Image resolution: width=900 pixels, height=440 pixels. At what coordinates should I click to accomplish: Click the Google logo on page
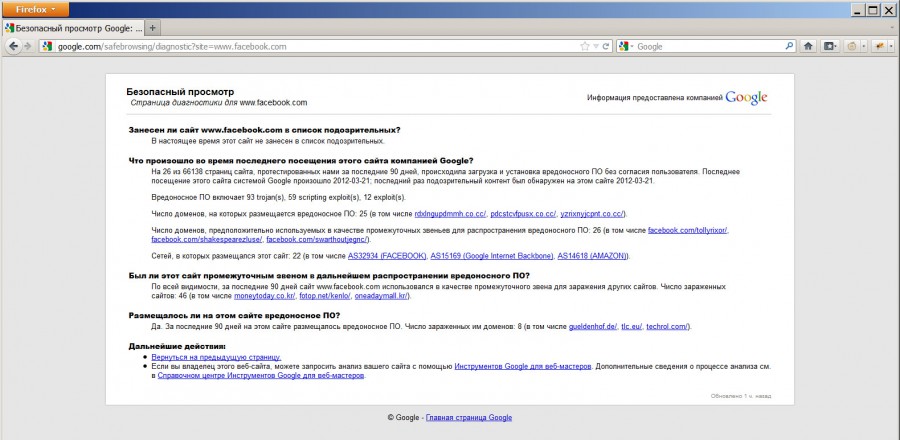click(746, 98)
